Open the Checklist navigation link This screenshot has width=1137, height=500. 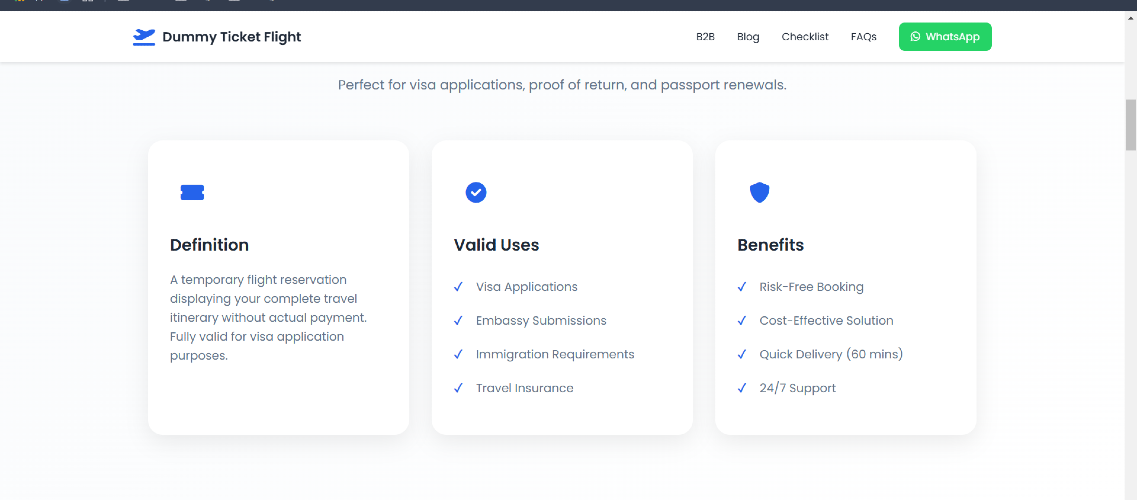[805, 37]
